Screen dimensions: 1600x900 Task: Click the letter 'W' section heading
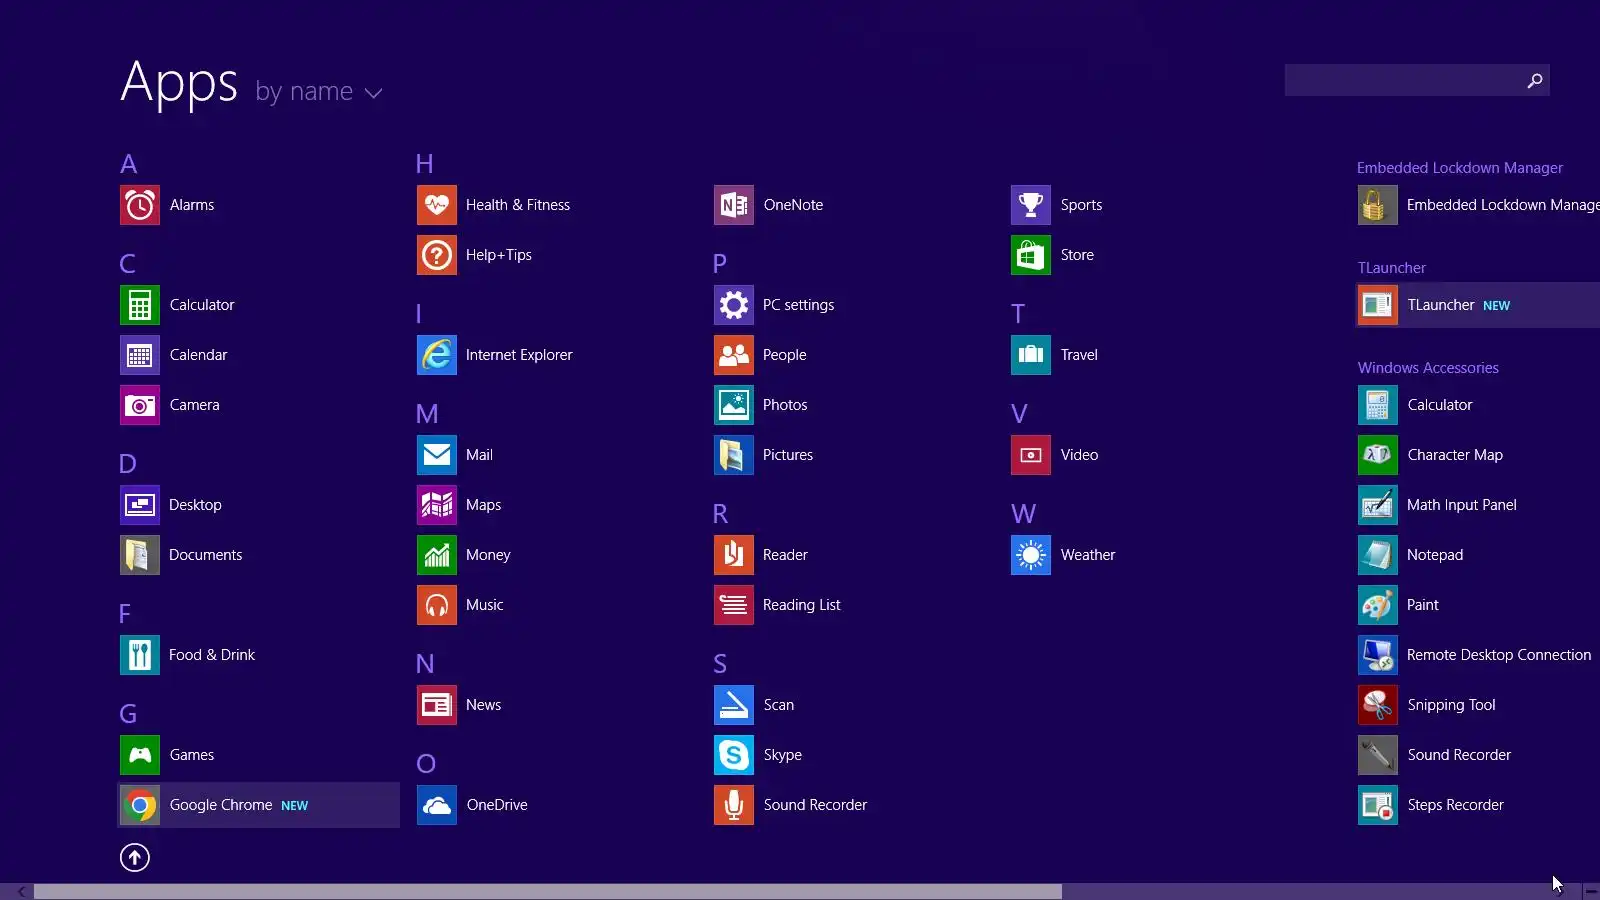click(1023, 514)
